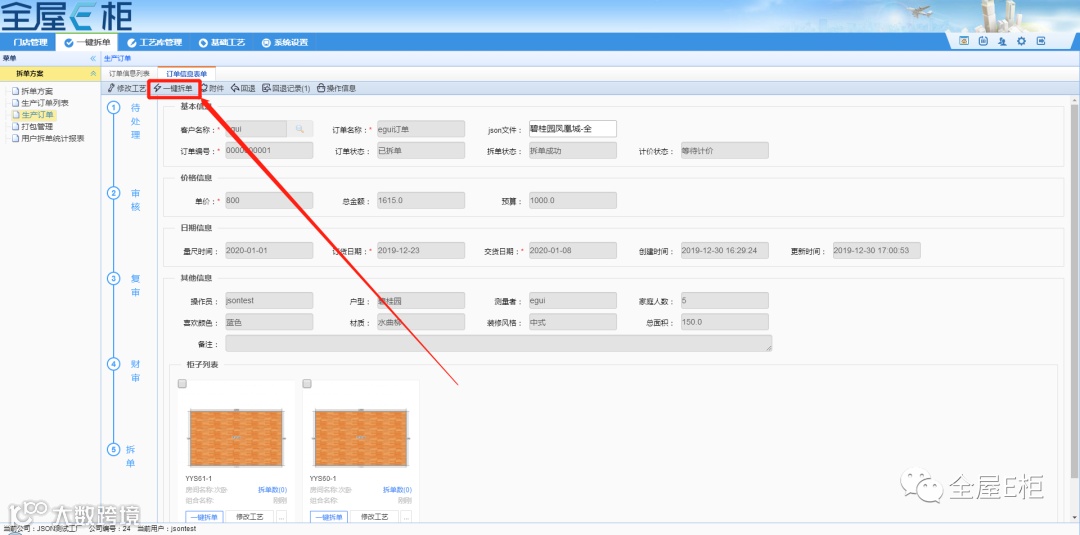The image size is (1080, 535).
Task: Click 一键拆单 on the YYS61-1 card
Action: tap(205, 517)
